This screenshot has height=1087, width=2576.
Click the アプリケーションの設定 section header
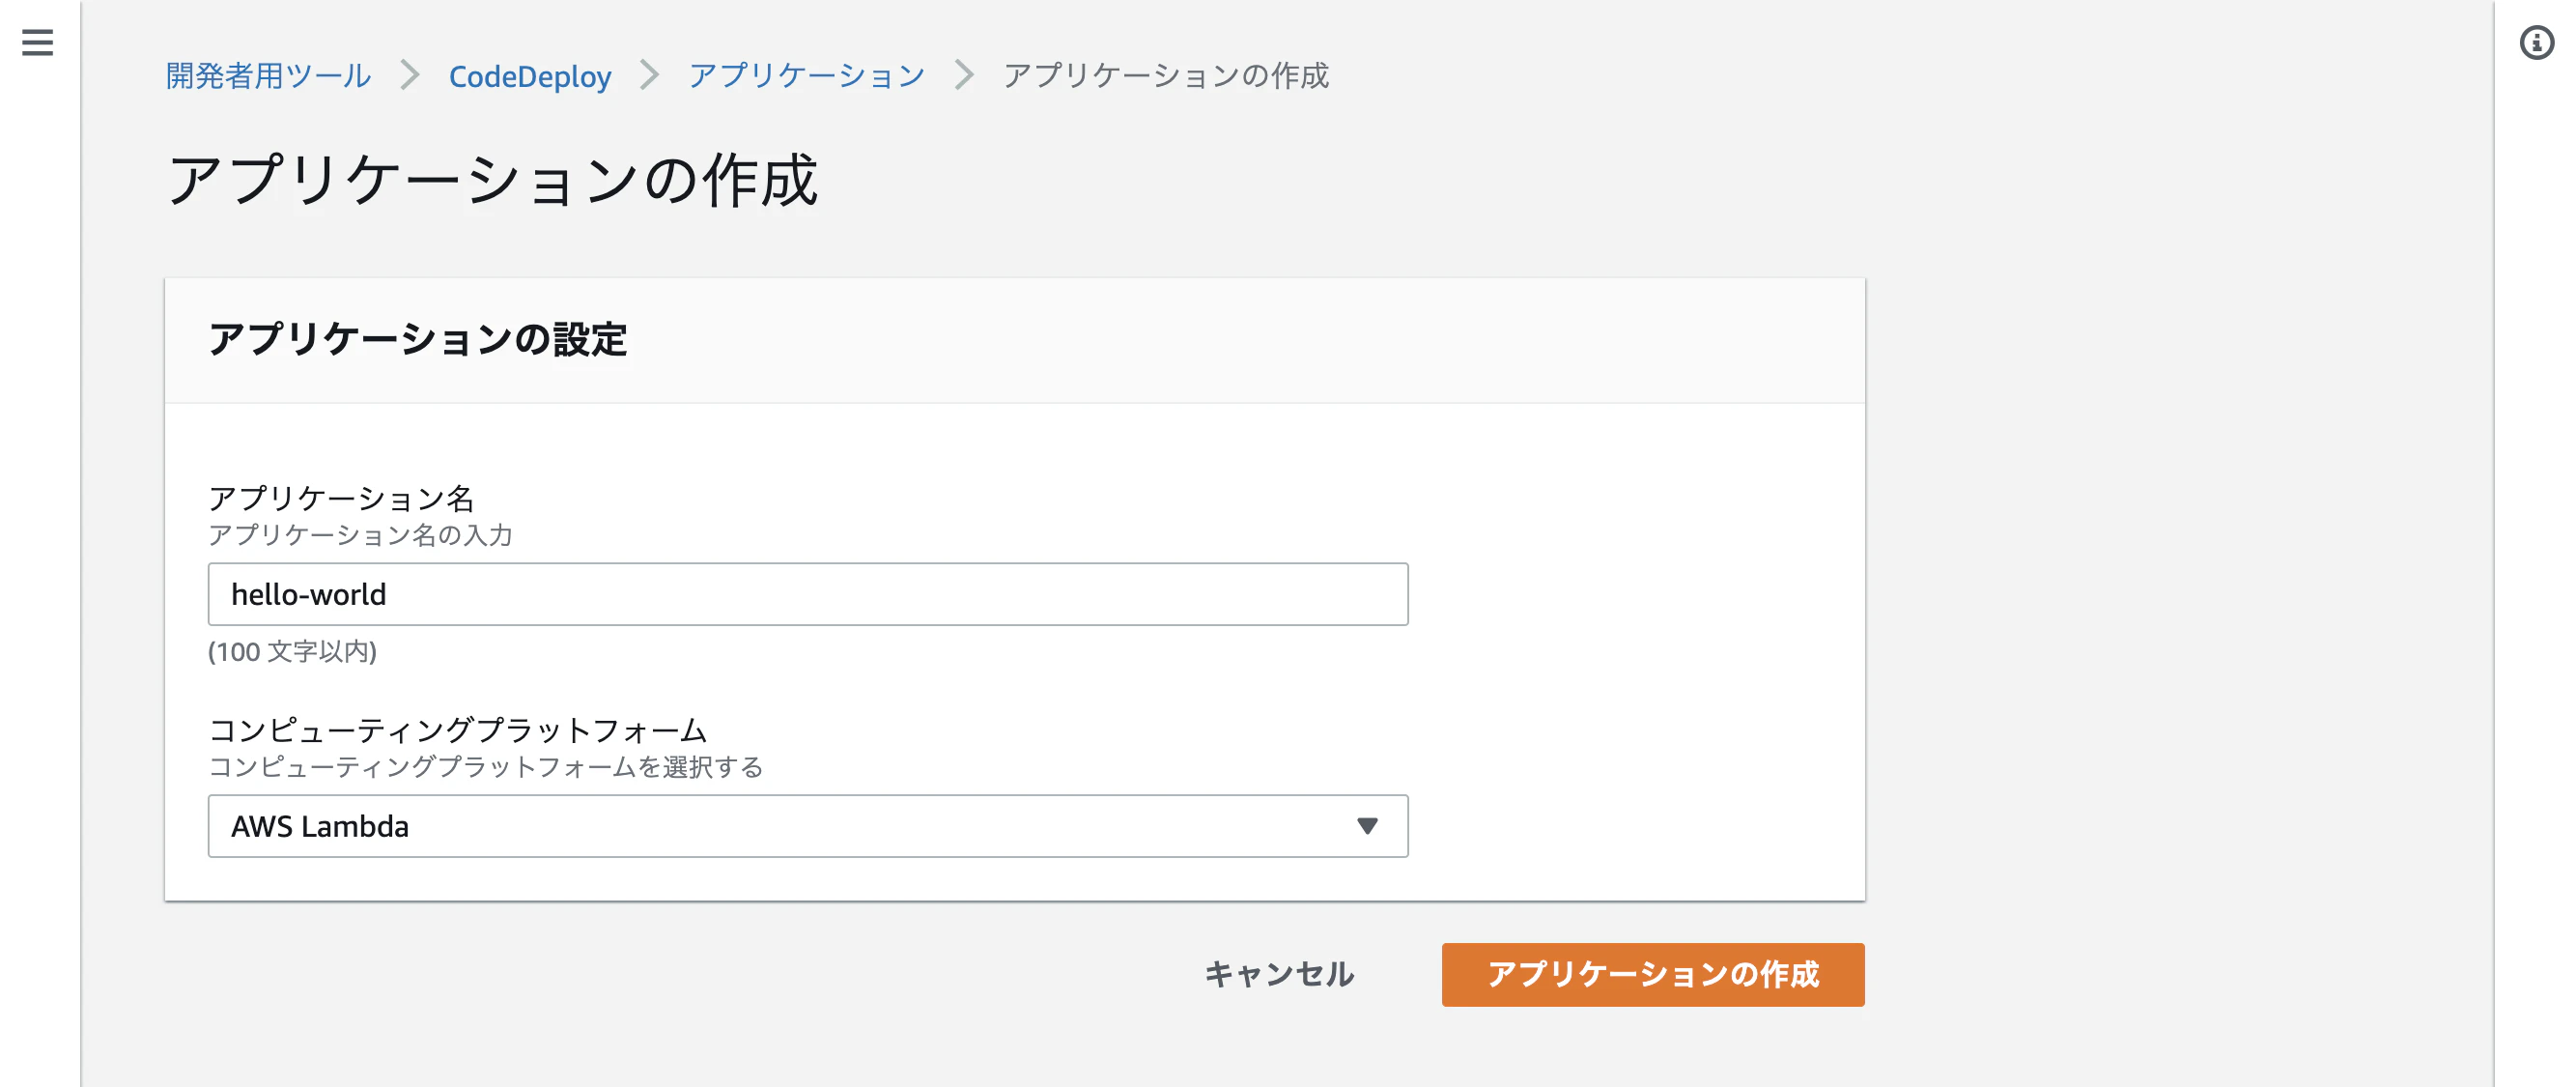tap(417, 340)
